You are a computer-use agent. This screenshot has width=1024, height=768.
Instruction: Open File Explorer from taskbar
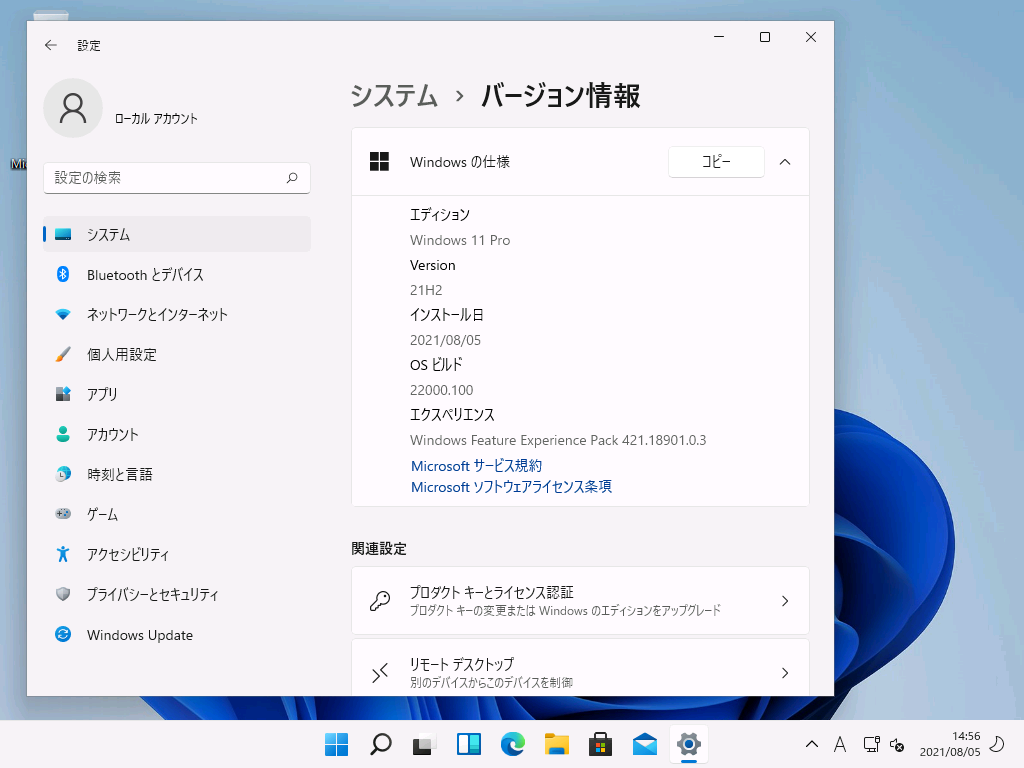[x=556, y=744]
